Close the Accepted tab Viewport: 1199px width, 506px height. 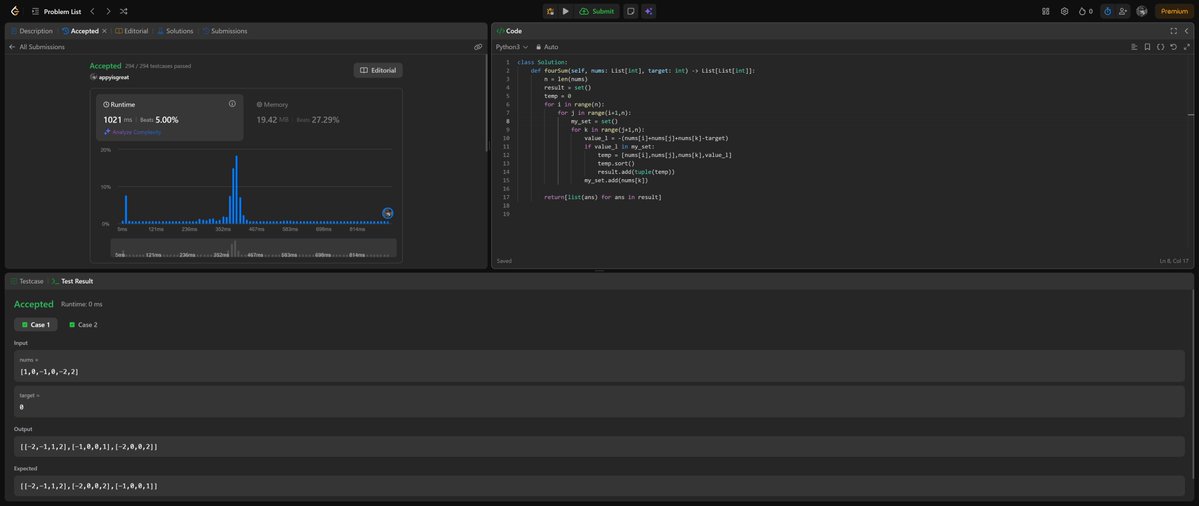pyautogui.click(x=105, y=31)
